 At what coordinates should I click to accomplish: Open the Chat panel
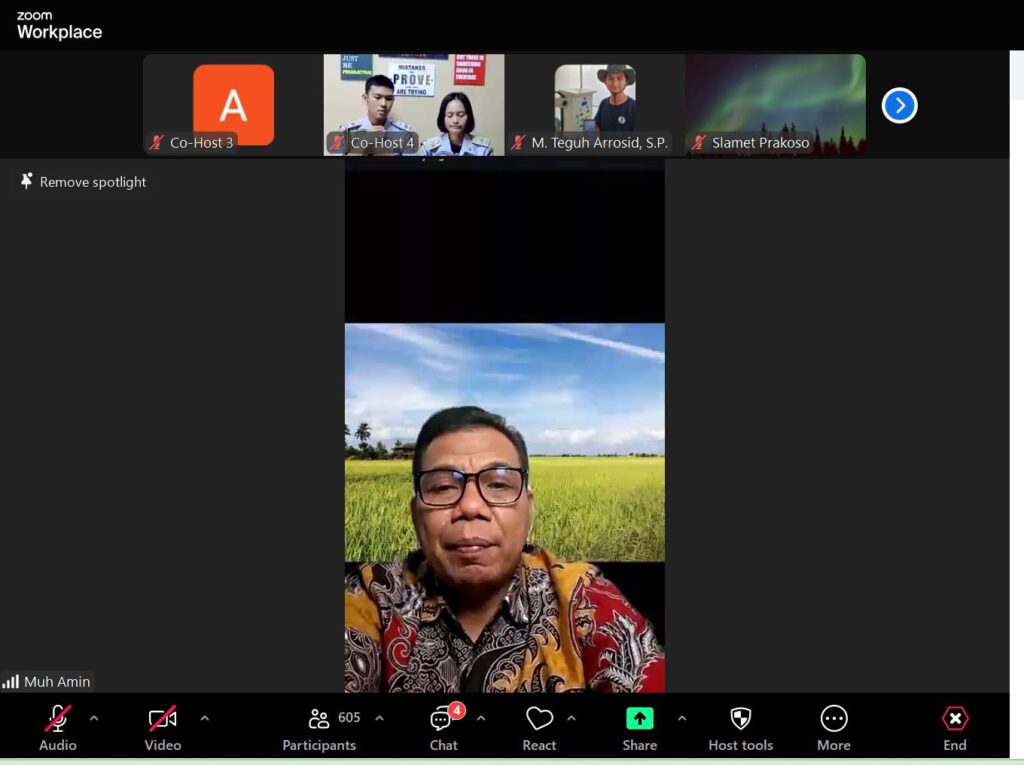[x=442, y=720]
